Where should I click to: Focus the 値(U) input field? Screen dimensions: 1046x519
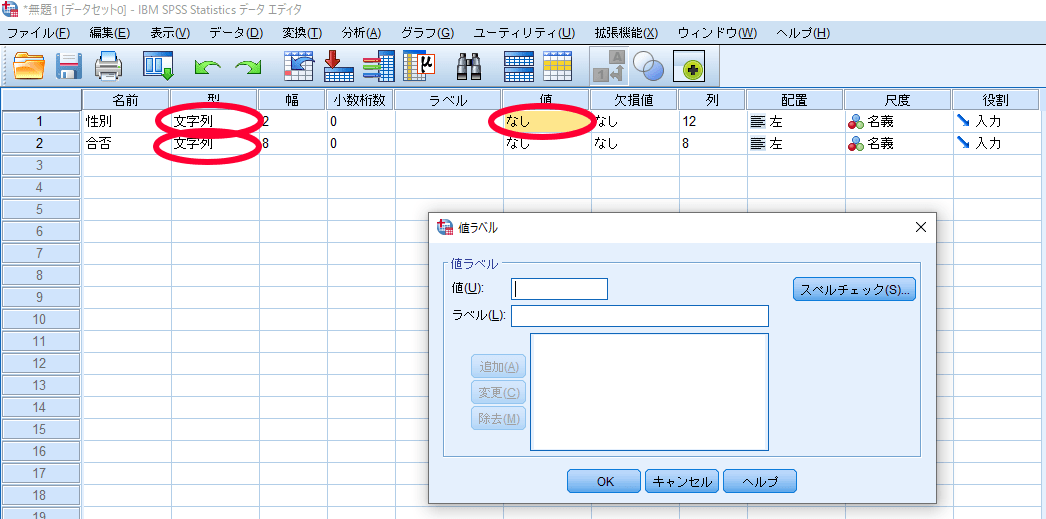(x=559, y=289)
